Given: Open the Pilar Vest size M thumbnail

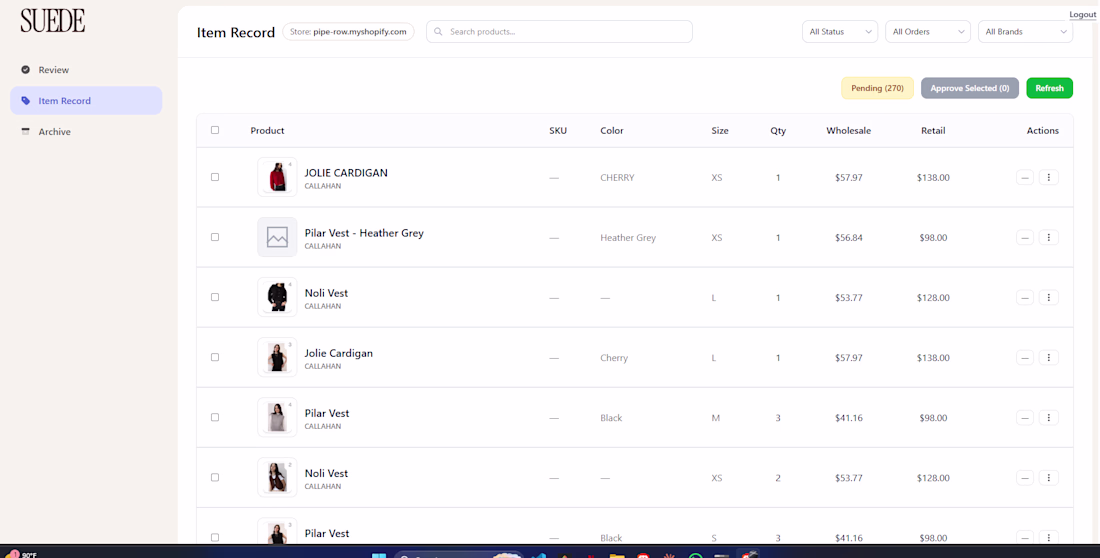Looking at the screenshot, I should point(277,417).
